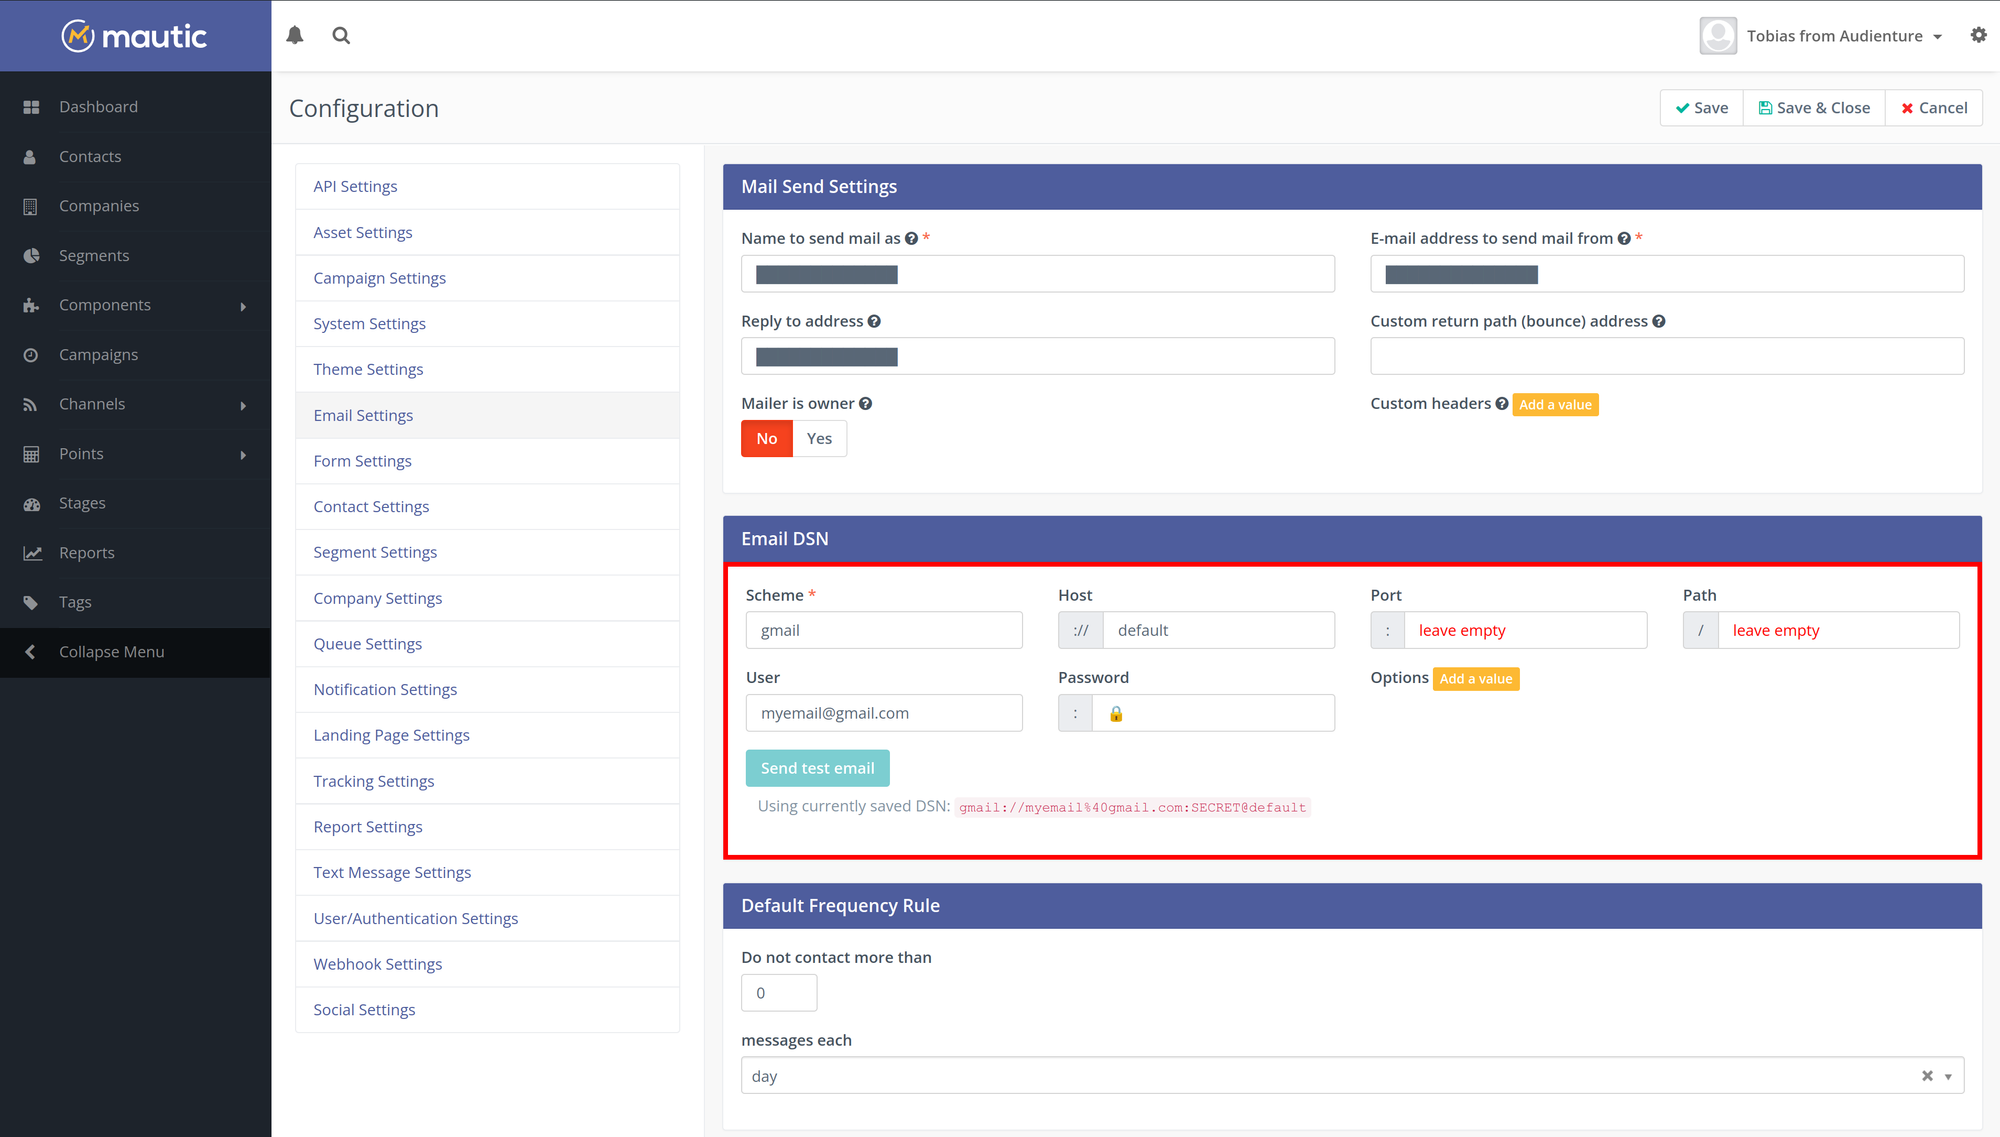Click the saved DSN string text
This screenshot has height=1137, width=2000.
coord(1132,807)
